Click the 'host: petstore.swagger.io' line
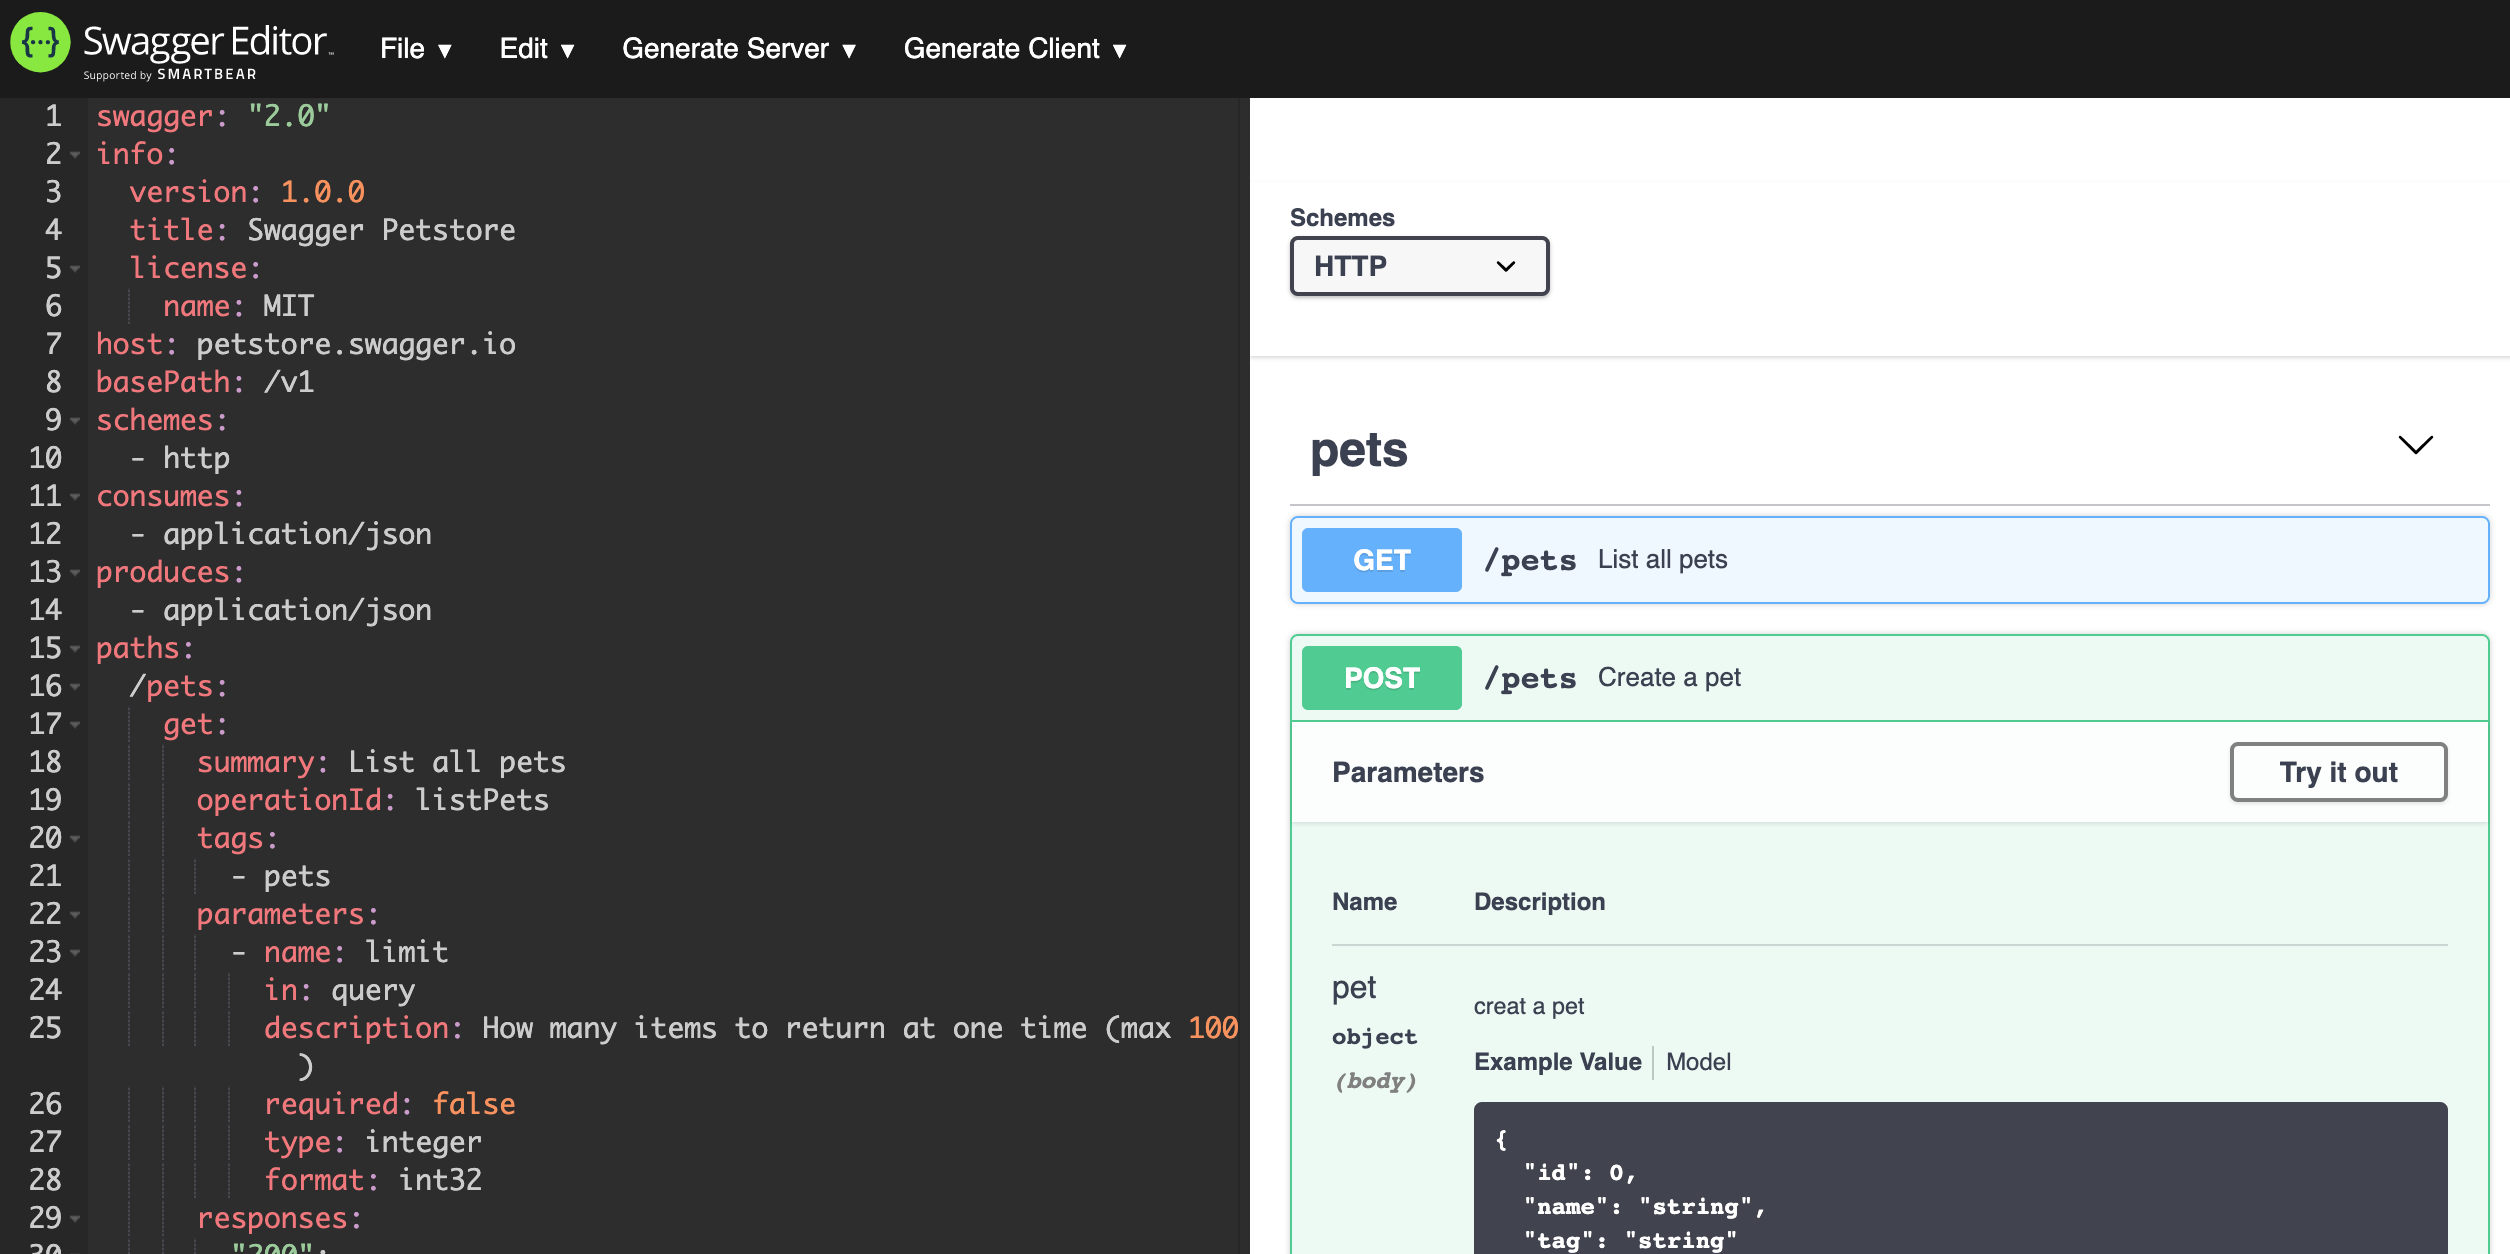2510x1254 pixels. [306, 344]
